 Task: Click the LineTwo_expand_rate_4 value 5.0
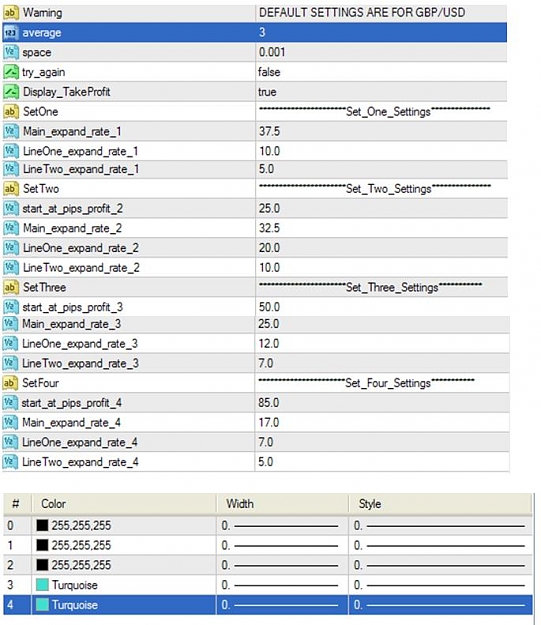(x=382, y=462)
